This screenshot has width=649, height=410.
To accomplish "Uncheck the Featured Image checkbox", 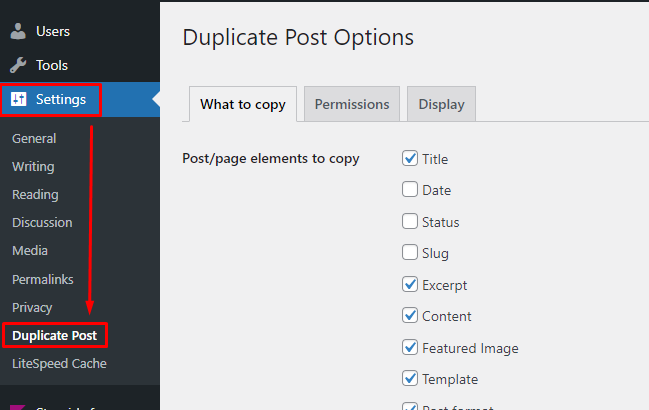I will [x=410, y=347].
